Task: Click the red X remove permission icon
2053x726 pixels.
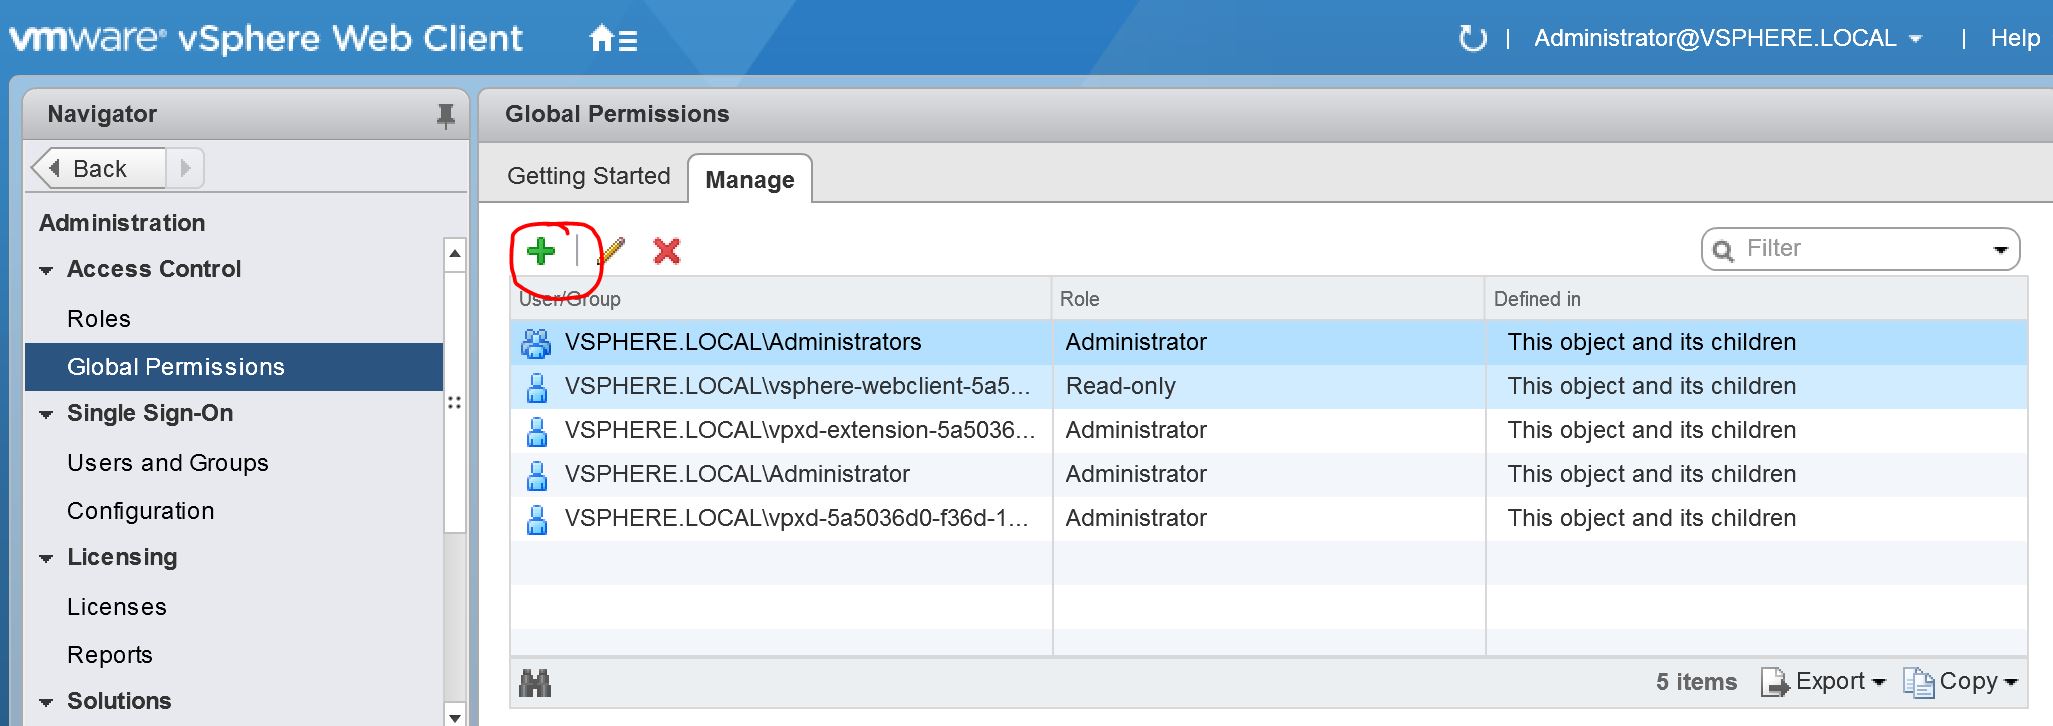Action: pos(666,251)
